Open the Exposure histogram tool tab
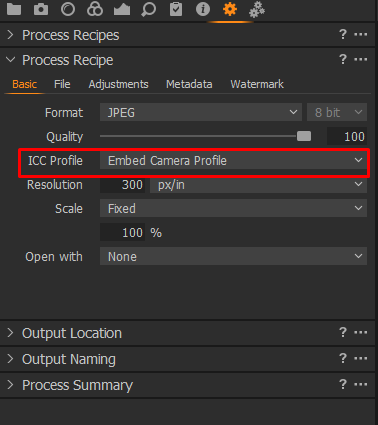 (122, 9)
